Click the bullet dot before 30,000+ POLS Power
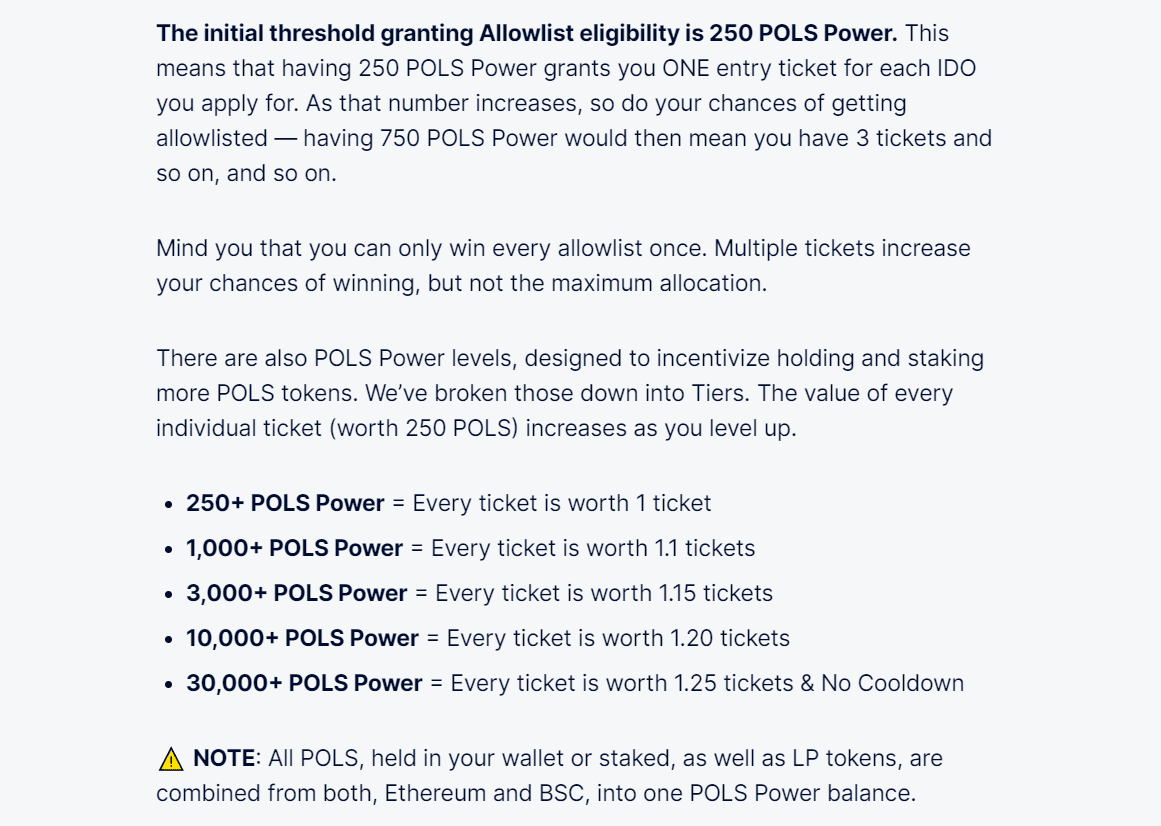 169,685
